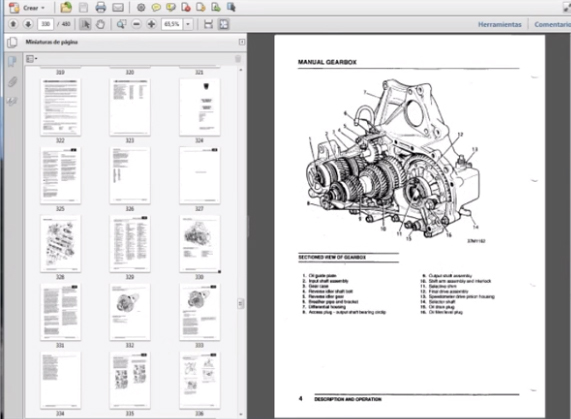This screenshot has width=571, height=419.
Task: Open the attachments paperclip panel
Action: click(x=12, y=81)
